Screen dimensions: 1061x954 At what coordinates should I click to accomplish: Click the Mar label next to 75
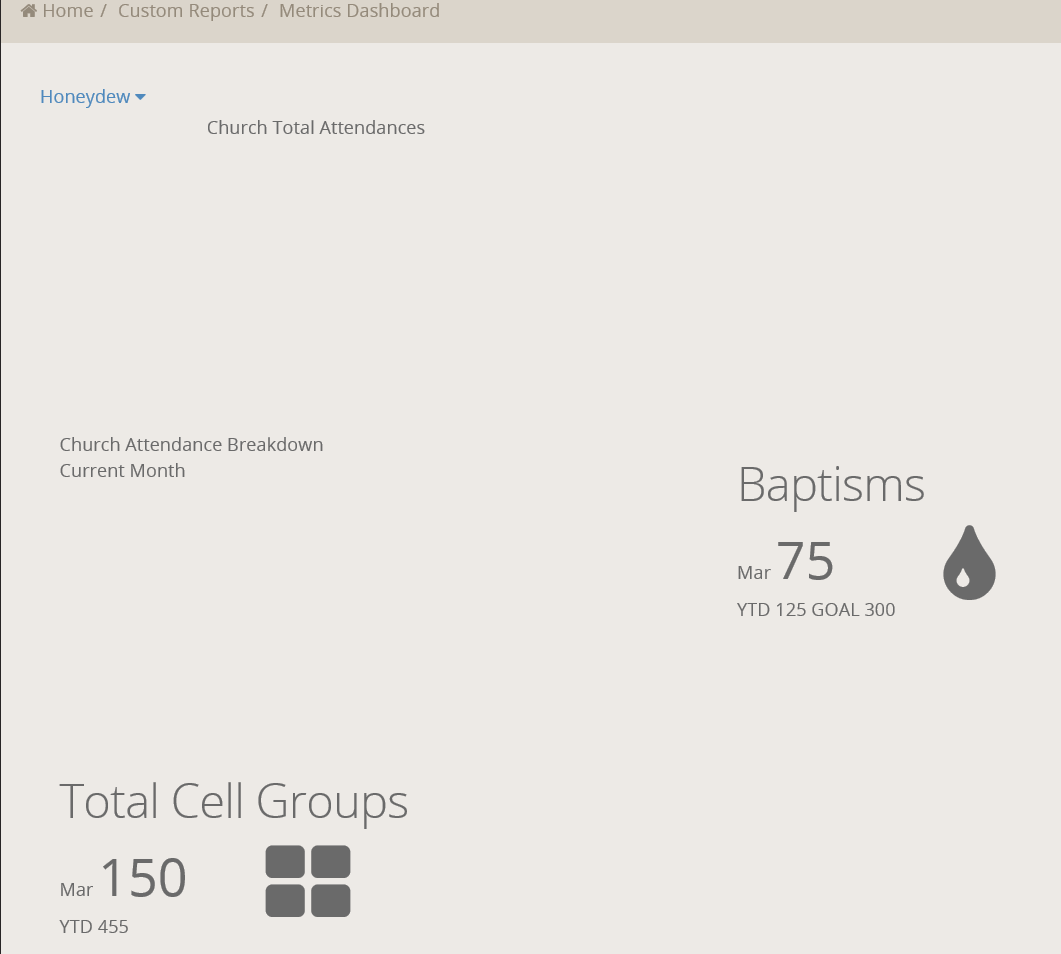coord(754,573)
